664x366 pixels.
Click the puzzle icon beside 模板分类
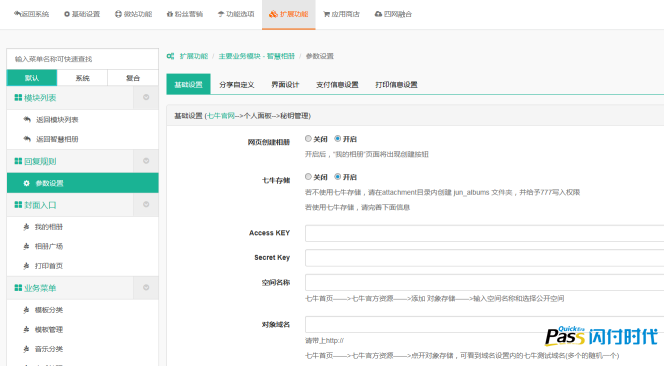click(26, 310)
